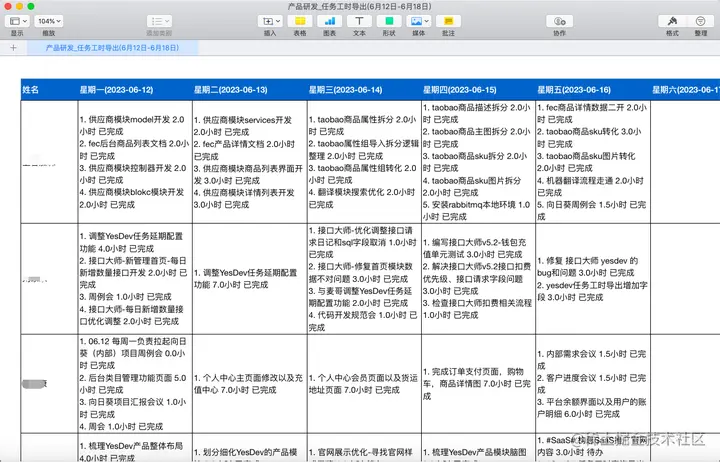Select the 星期四(2023-06-15) header cell
Screen dimensions: 720x462
tap(478, 90)
